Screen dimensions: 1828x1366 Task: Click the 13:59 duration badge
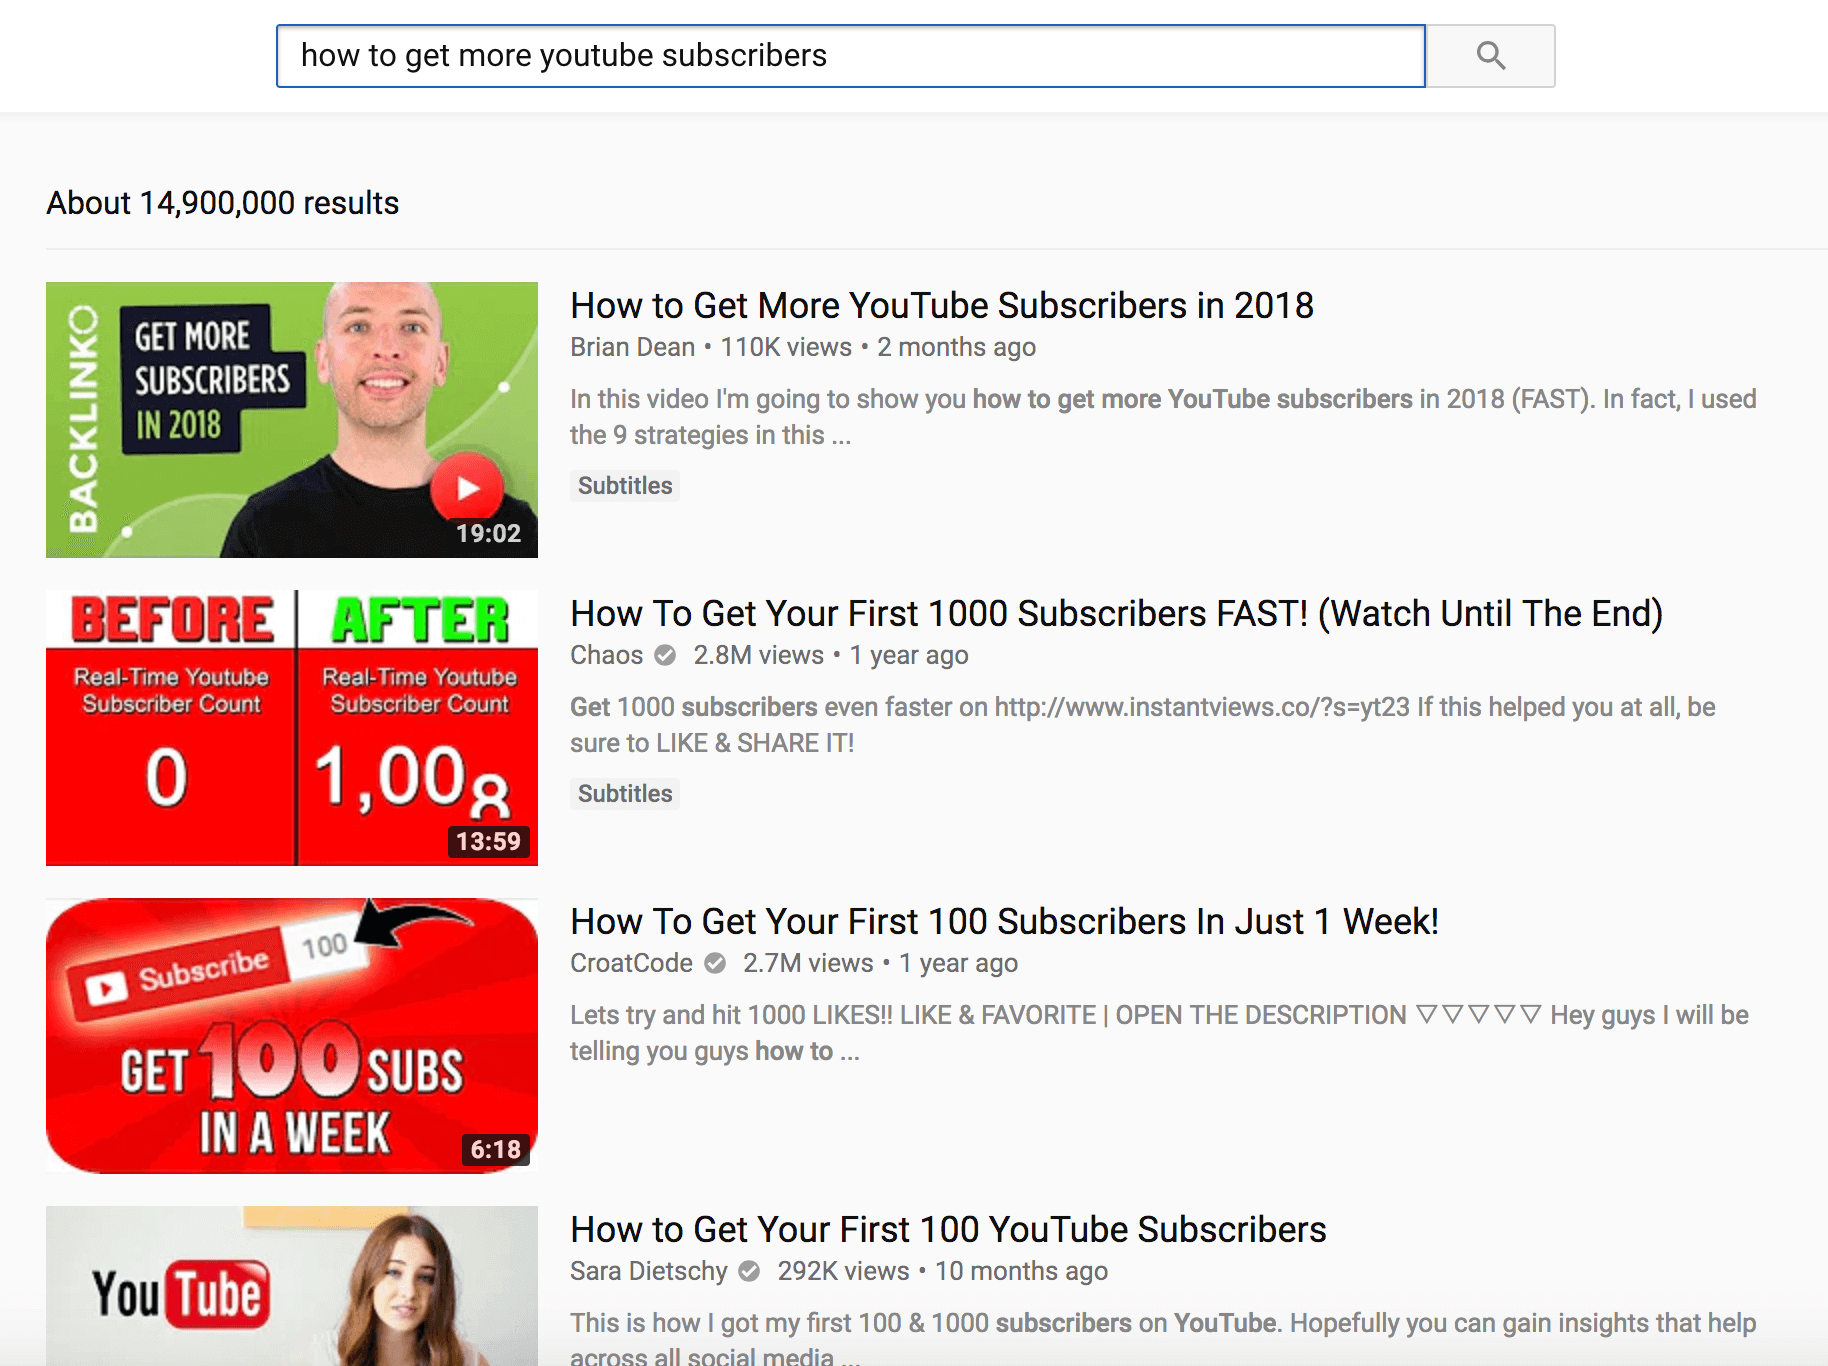(x=489, y=842)
